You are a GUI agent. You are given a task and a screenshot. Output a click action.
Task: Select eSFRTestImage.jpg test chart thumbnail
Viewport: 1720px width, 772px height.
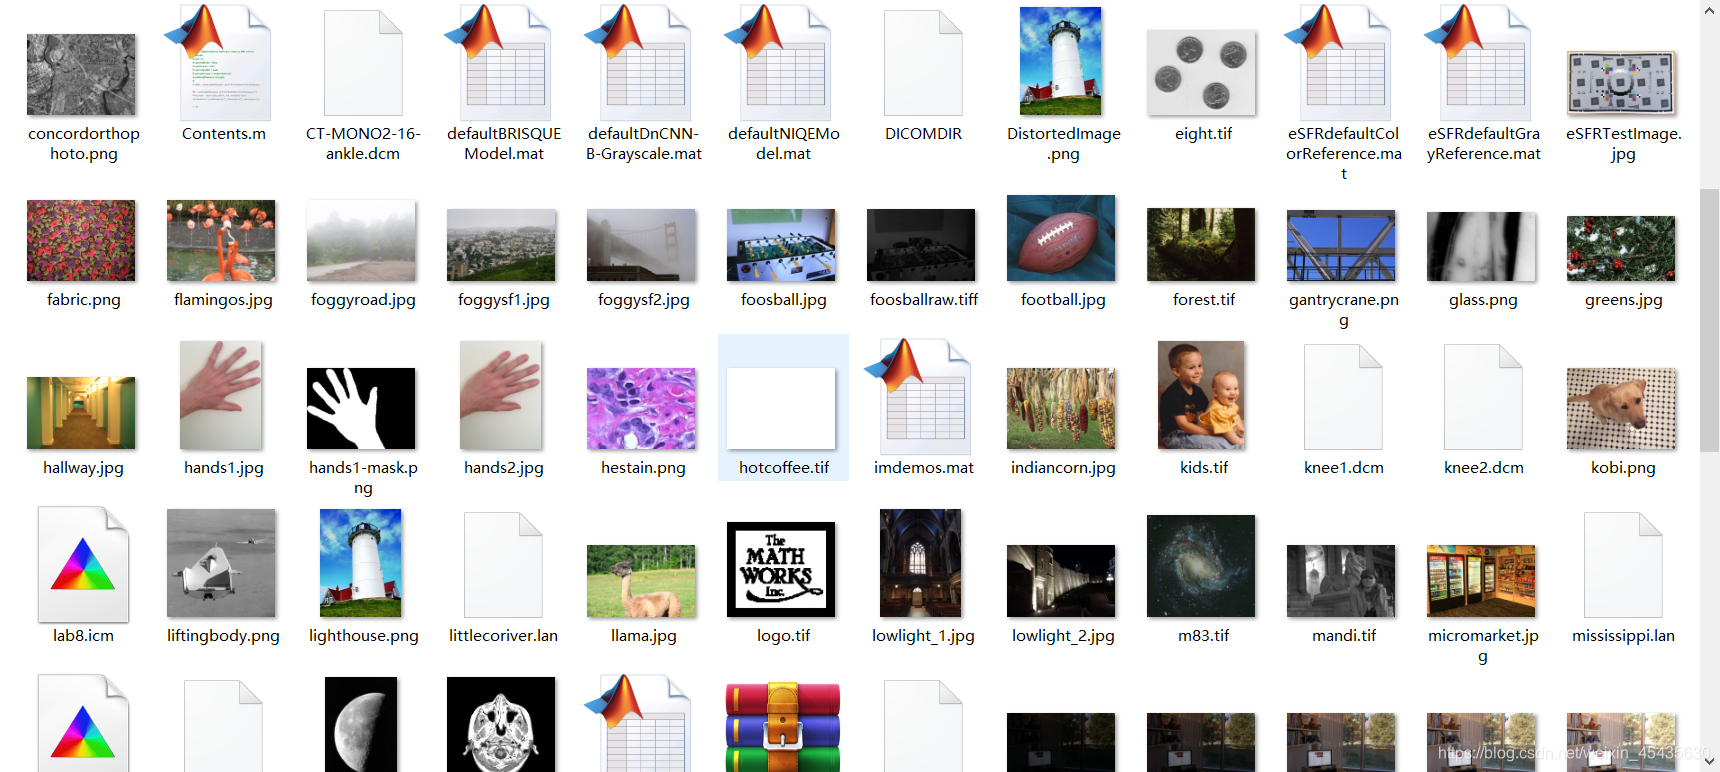pyautogui.click(x=1621, y=83)
